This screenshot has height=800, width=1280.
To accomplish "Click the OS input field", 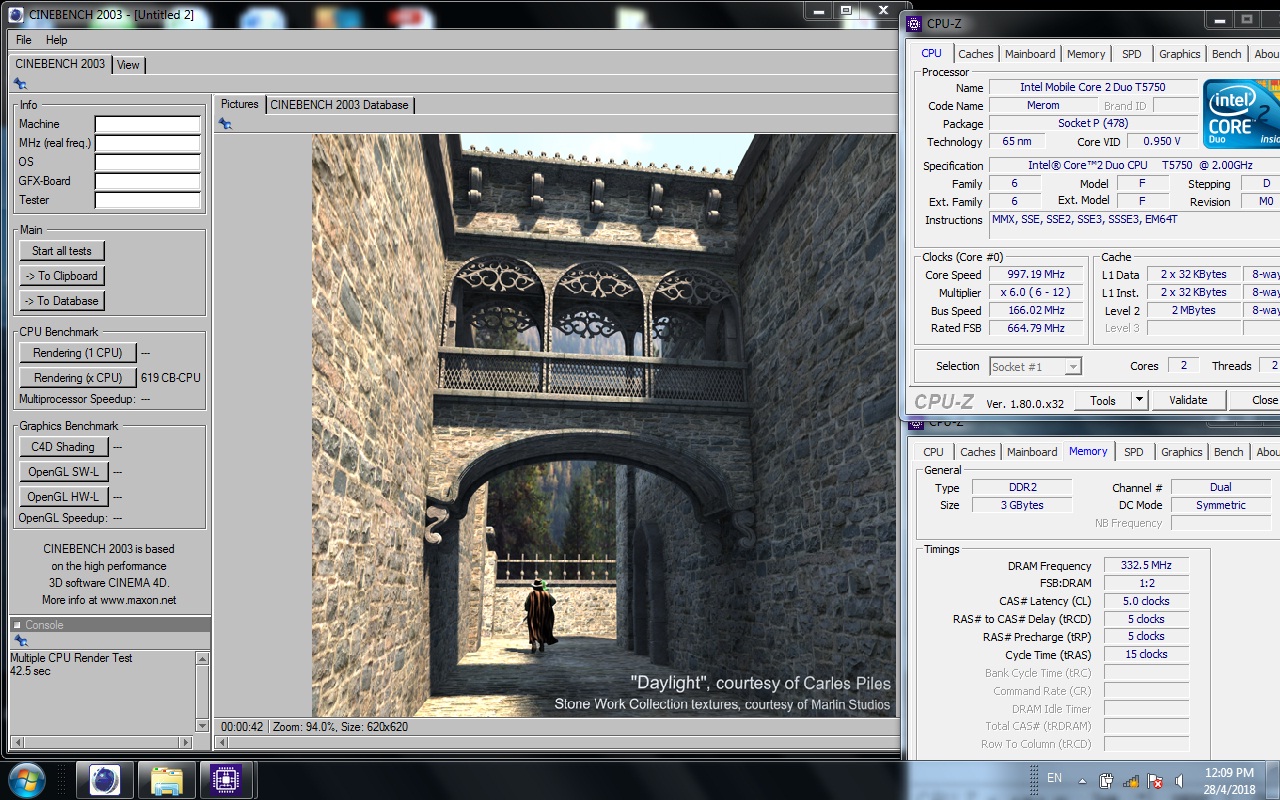I will 148,162.
